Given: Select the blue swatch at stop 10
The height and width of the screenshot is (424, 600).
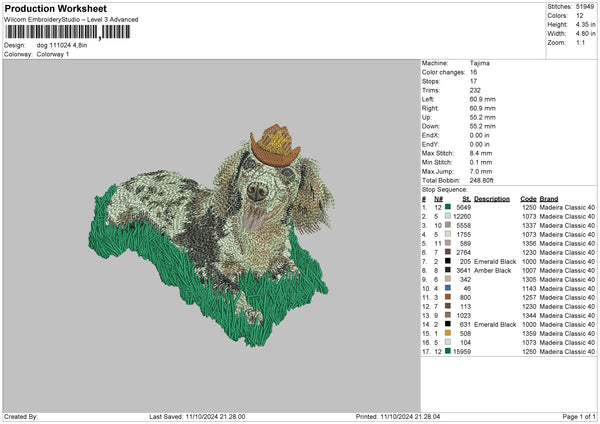Looking at the screenshot, I should point(447,288).
